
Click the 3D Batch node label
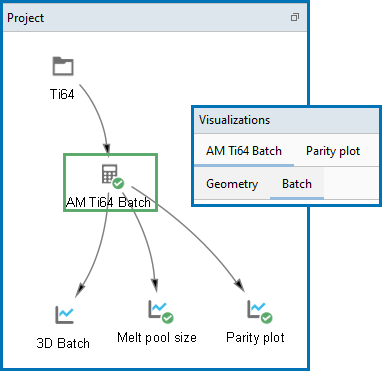click(63, 343)
